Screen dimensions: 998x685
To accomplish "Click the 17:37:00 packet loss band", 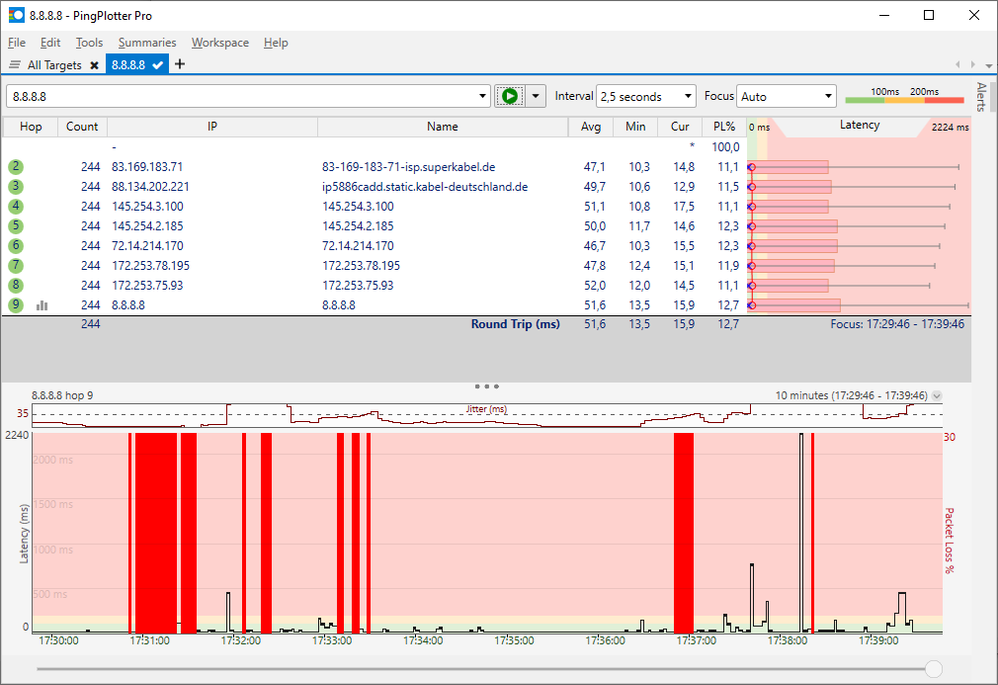I will point(684,533).
